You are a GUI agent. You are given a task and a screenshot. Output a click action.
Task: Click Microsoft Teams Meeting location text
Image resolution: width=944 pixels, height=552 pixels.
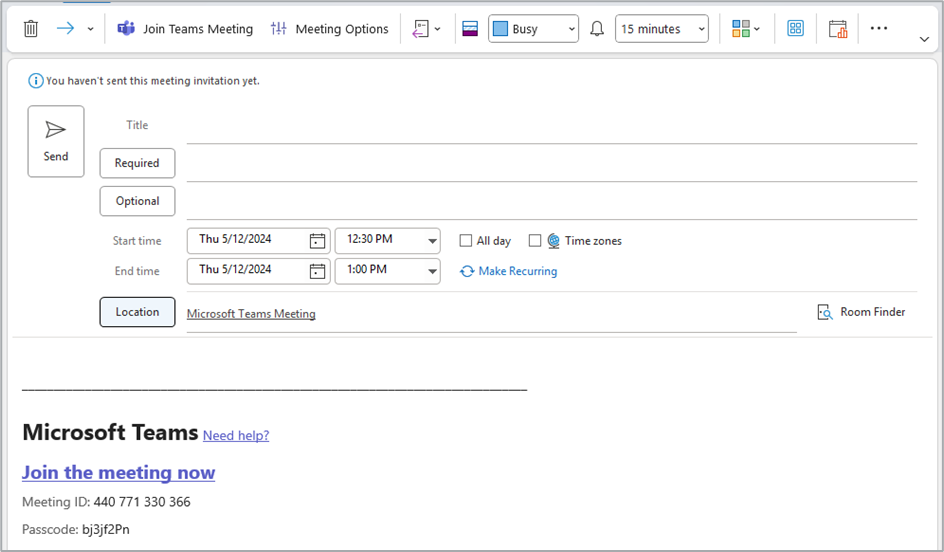pyautogui.click(x=251, y=314)
